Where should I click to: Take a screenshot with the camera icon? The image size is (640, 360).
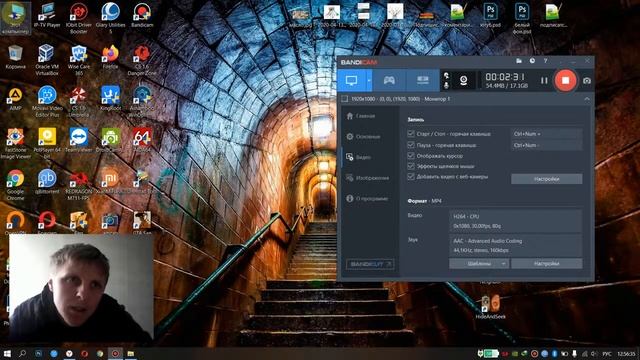click(x=587, y=81)
